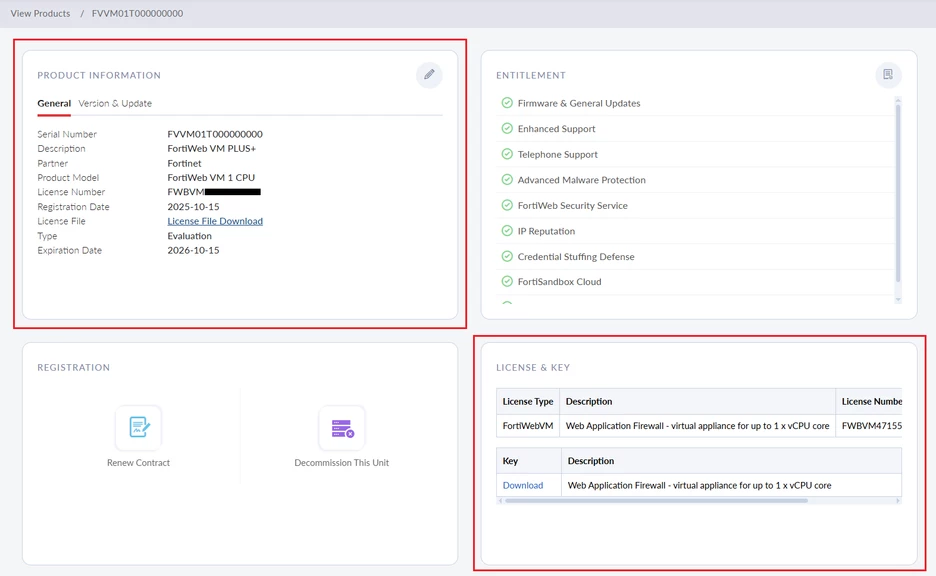
Task: Click the Registration heading
Action: [73, 368]
